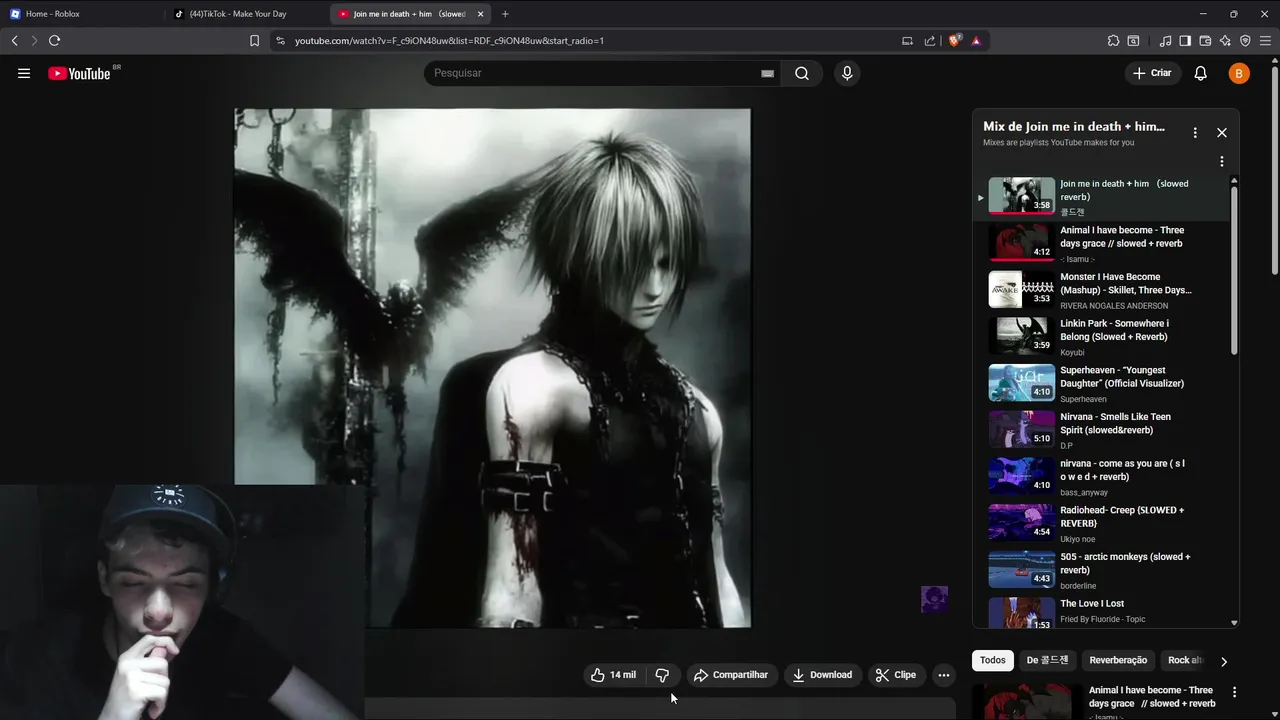This screenshot has height=720, width=1280.
Task: Open Leo AI sparkle icon
Action: tap(1225, 41)
